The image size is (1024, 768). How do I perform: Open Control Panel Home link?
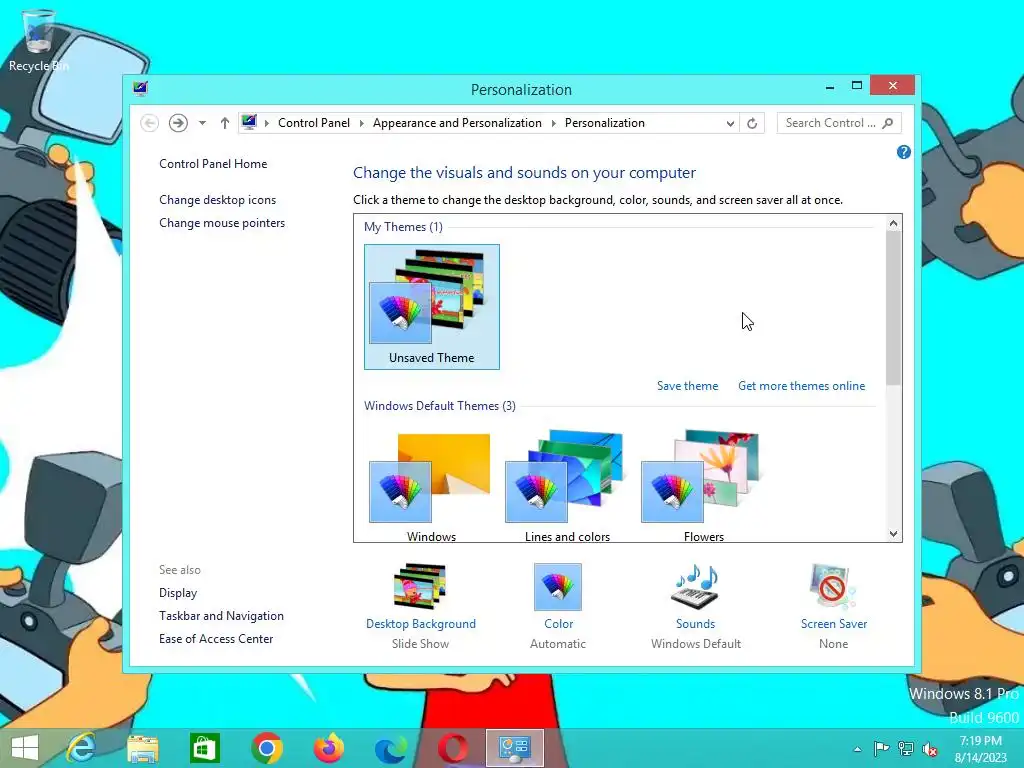pos(213,164)
